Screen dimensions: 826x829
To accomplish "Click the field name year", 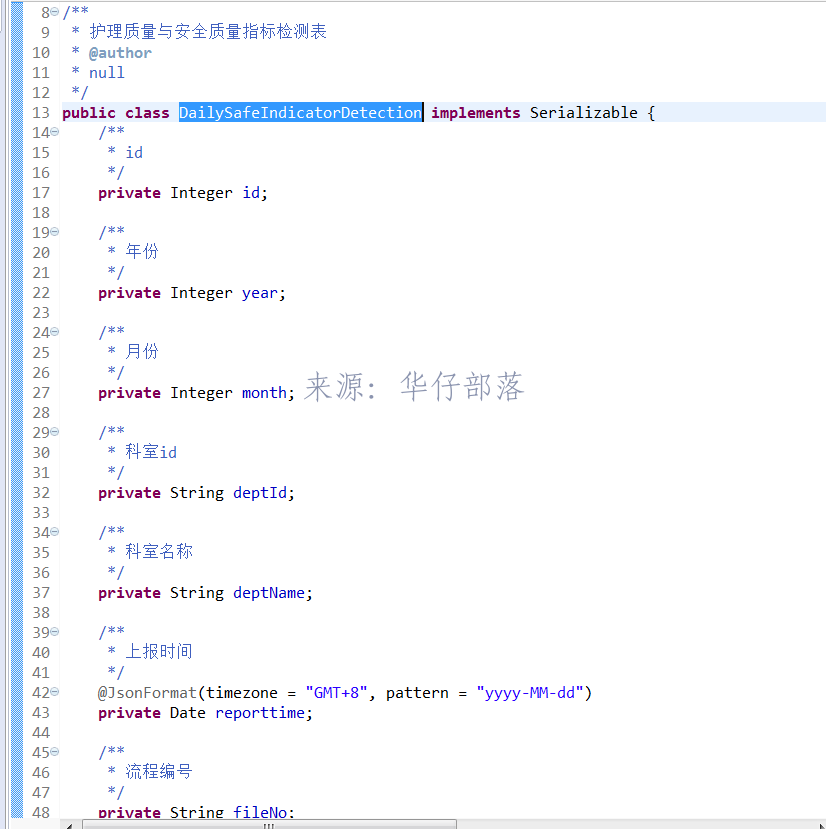I will click(x=260, y=293).
